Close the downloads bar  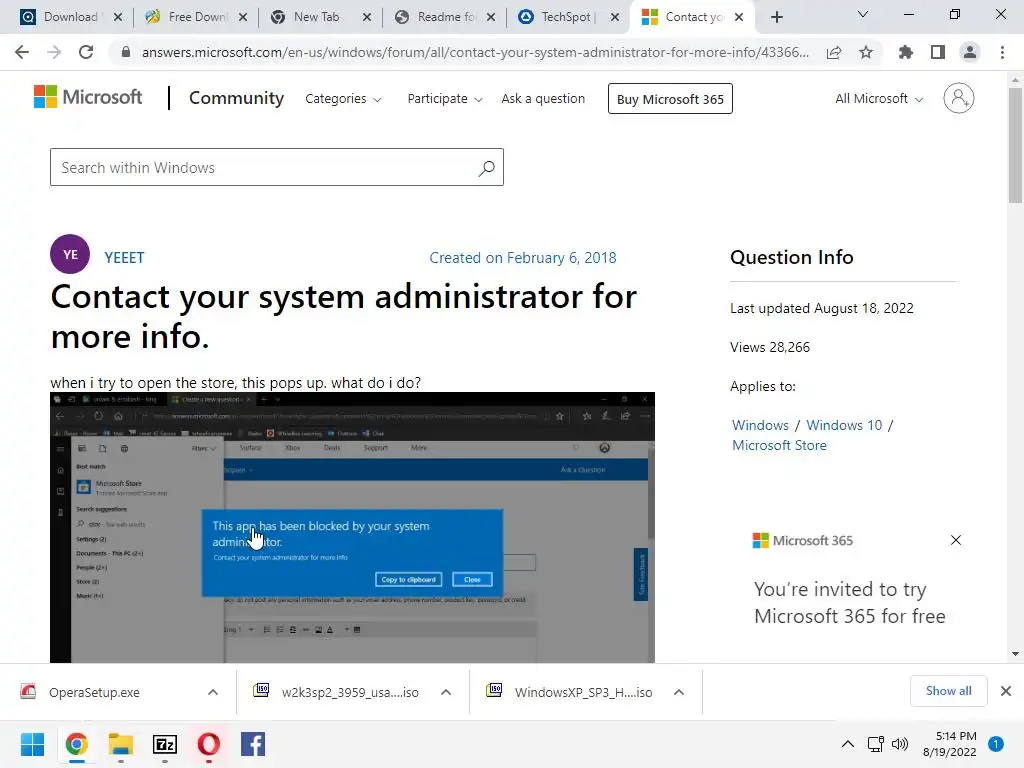1006,691
